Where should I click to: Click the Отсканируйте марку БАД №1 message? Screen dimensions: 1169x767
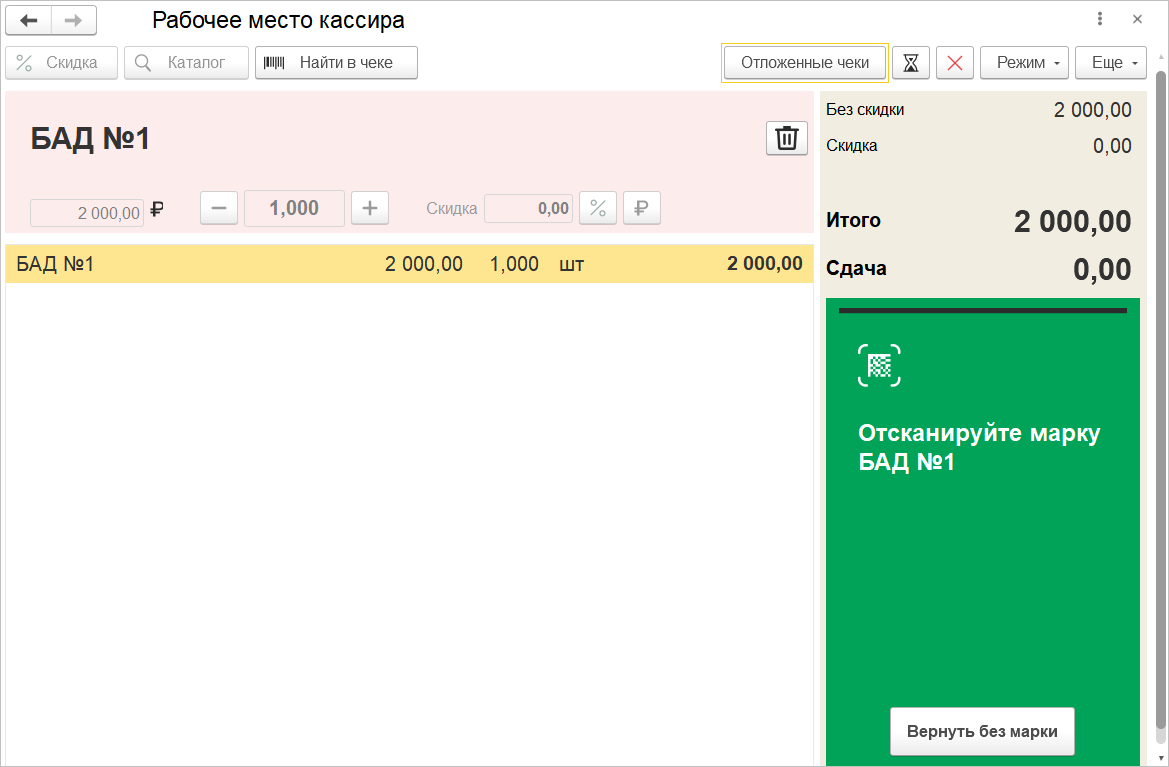coord(979,447)
